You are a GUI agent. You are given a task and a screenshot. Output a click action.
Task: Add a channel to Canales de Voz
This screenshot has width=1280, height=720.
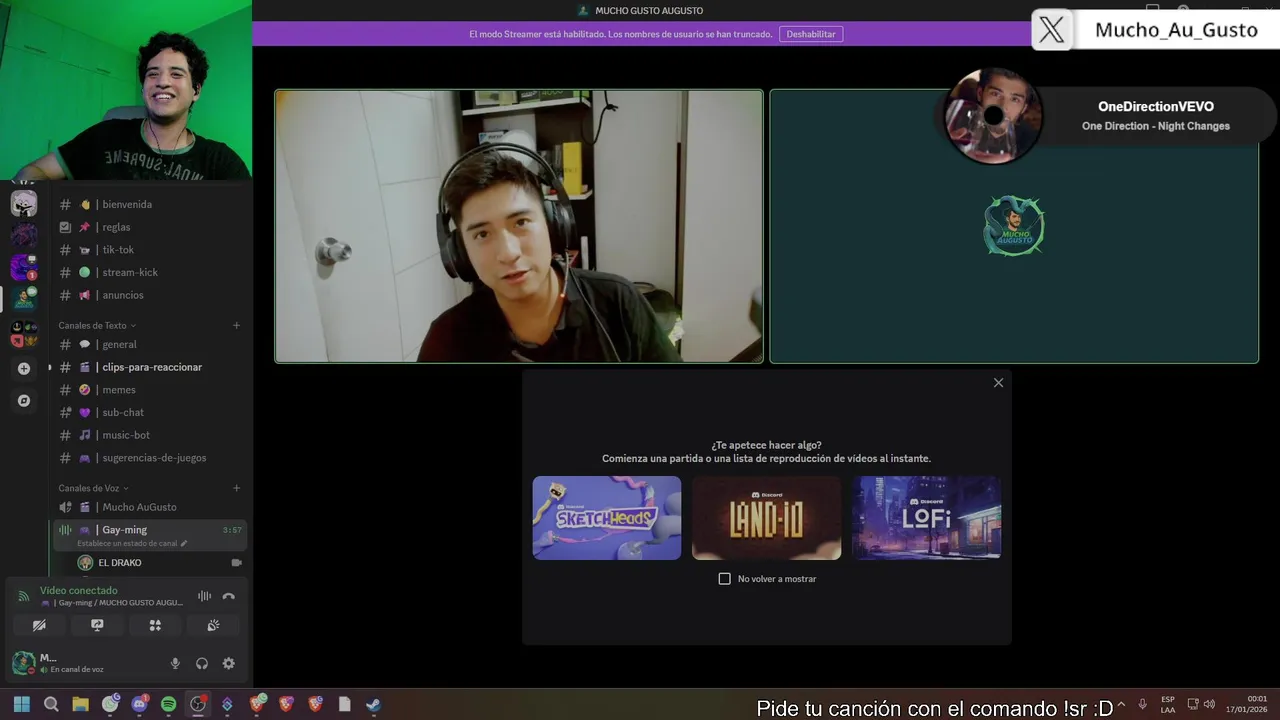point(237,488)
